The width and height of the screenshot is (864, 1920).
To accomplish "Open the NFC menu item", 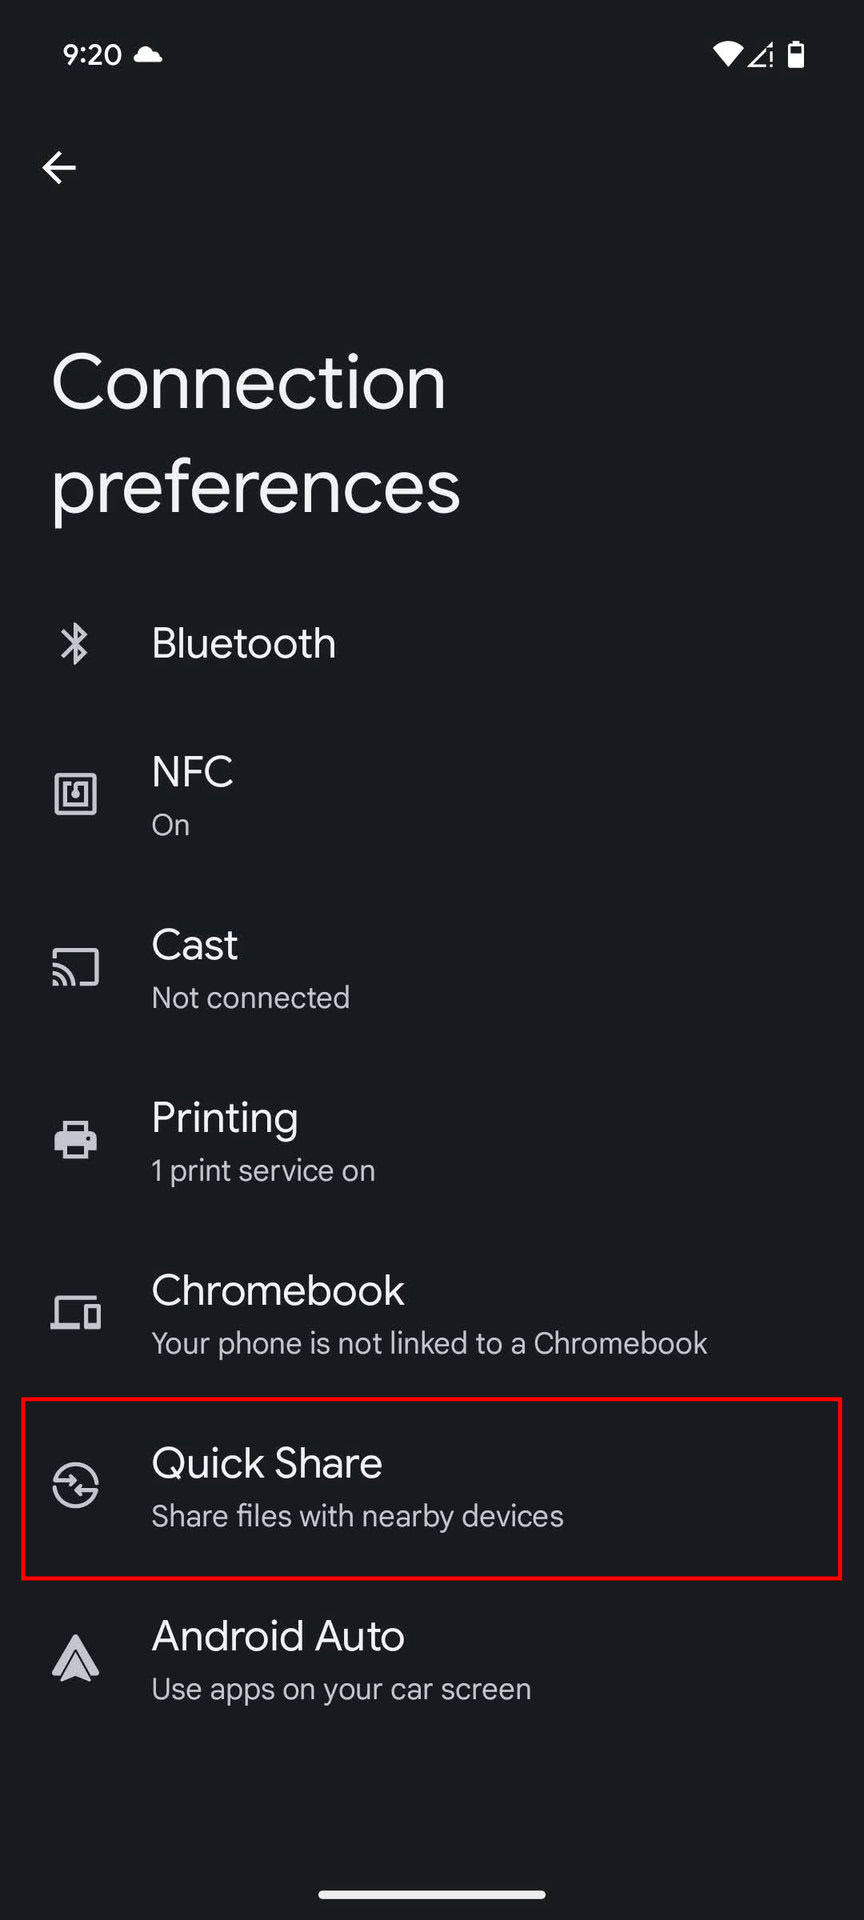I will coord(192,772).
